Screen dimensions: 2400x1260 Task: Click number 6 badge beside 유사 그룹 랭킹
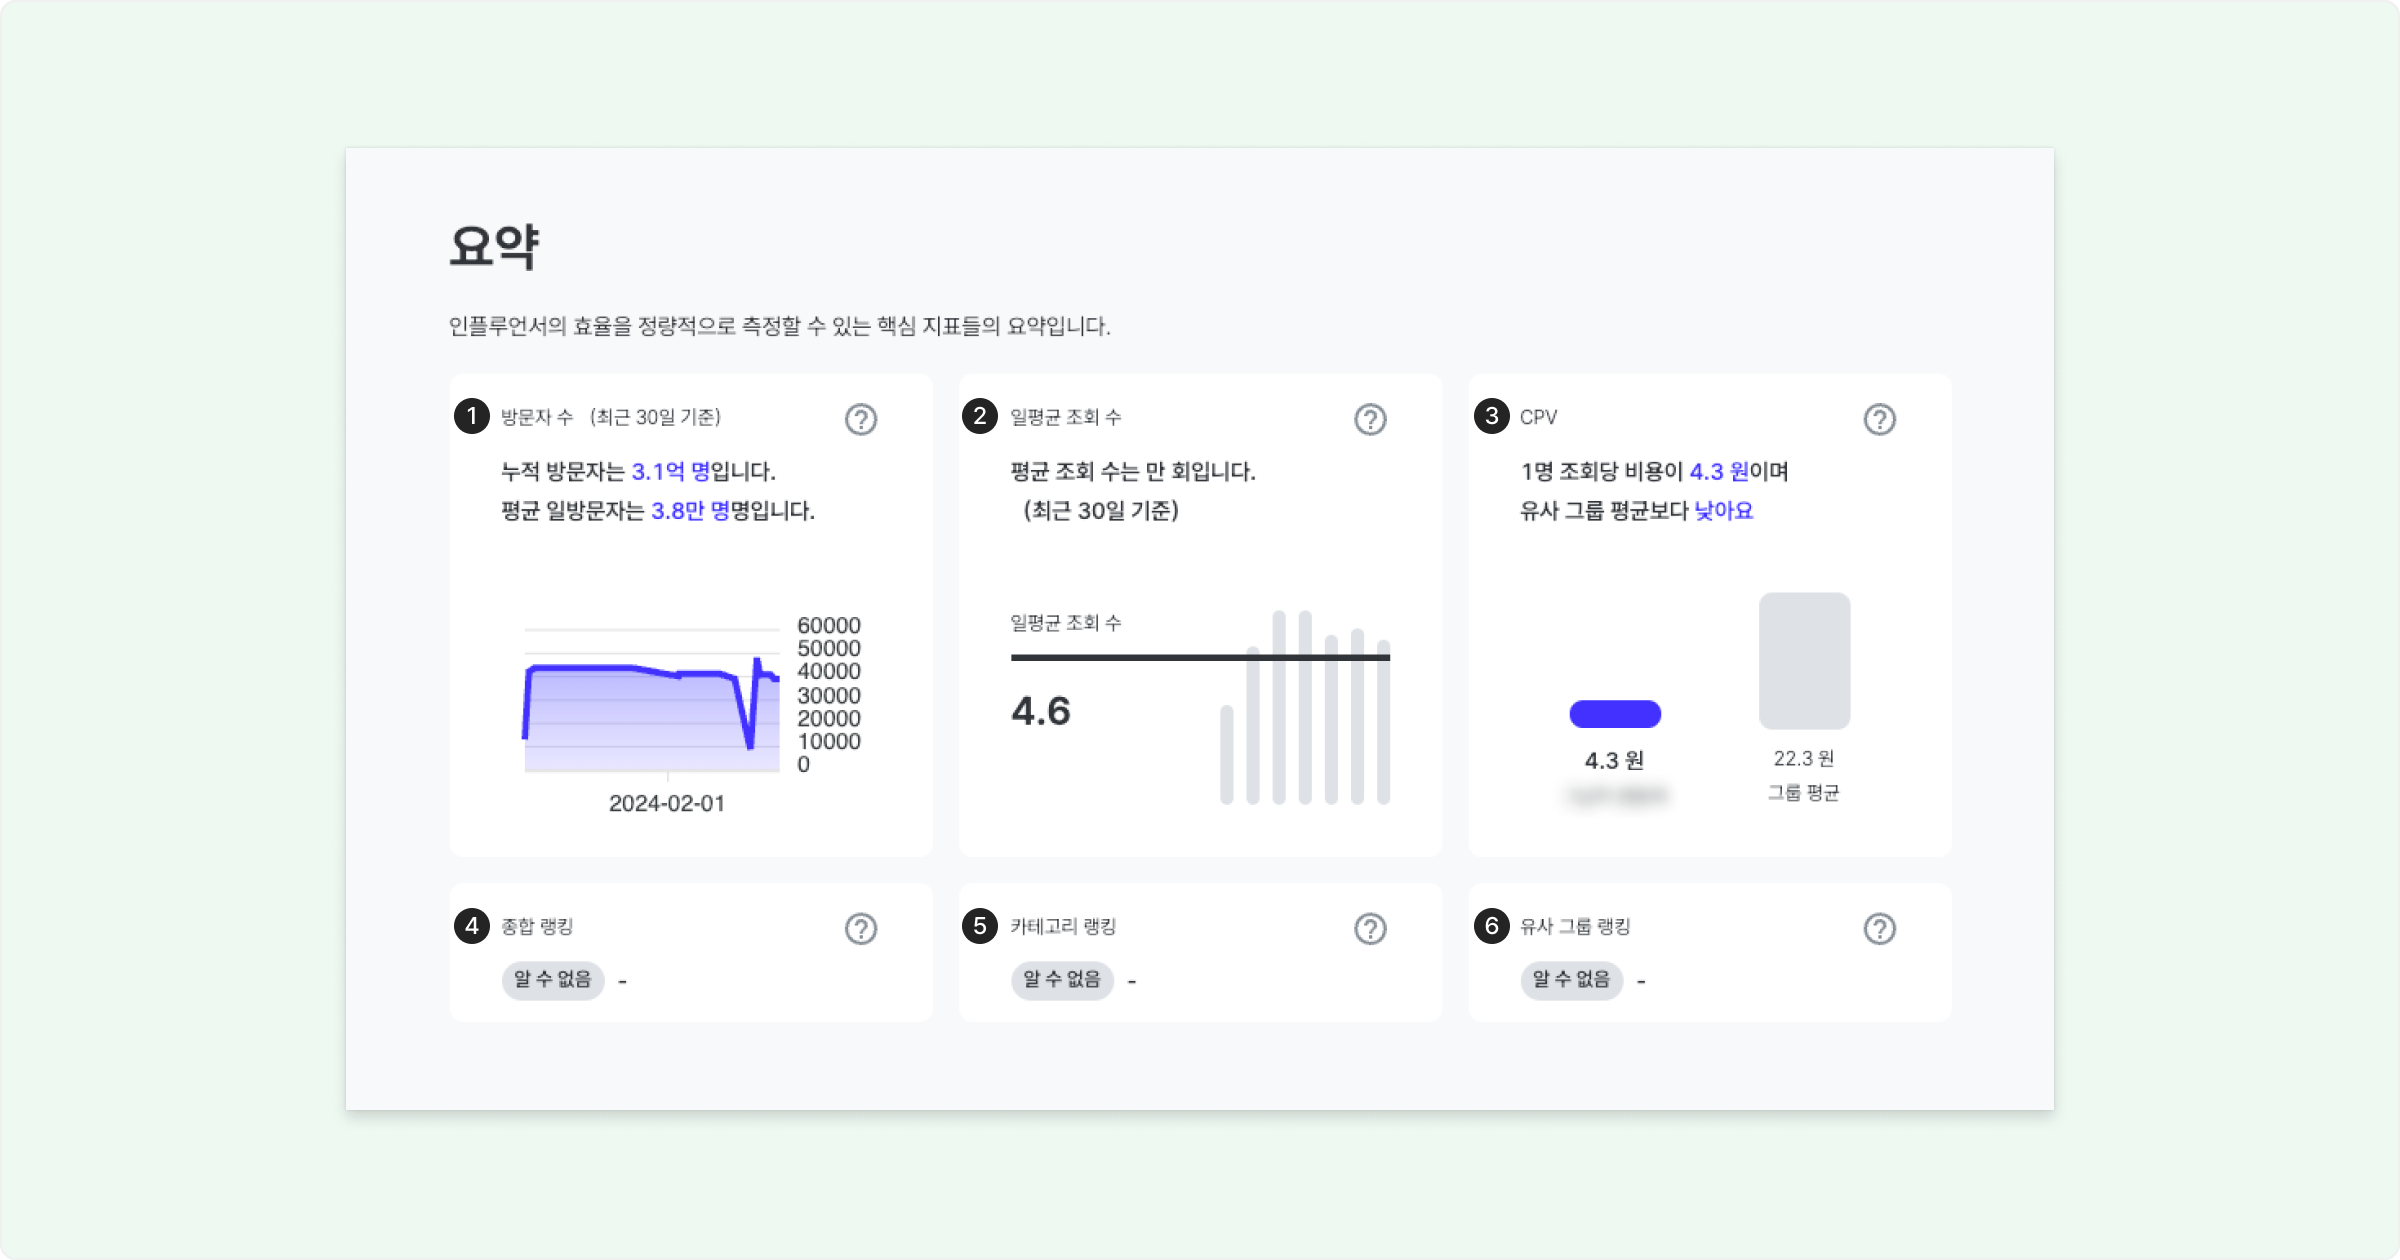point(1491,926)
